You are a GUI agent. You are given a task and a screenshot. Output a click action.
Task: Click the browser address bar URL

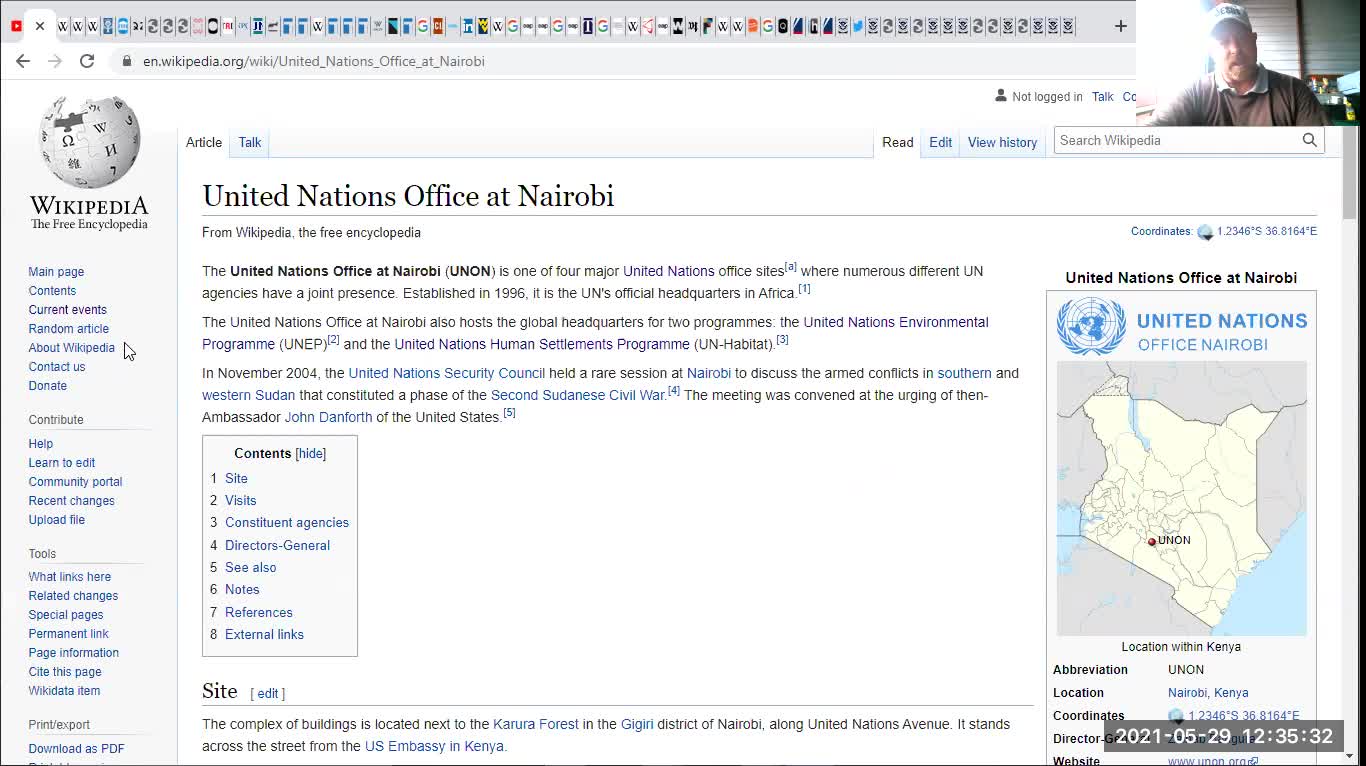(314, 61)
